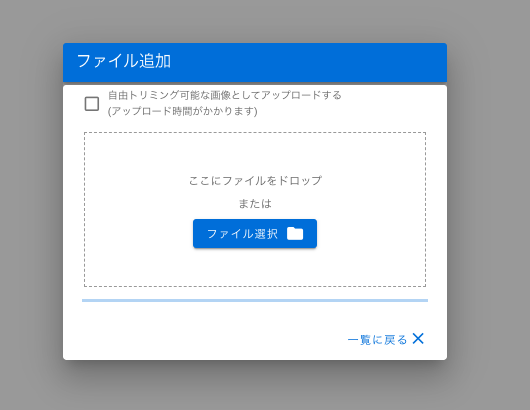Click the ファイル追加 dialog title
Image resolution: width=530 pixels, height=410 pixels.
pyautogui.click(x=124, y=61)
